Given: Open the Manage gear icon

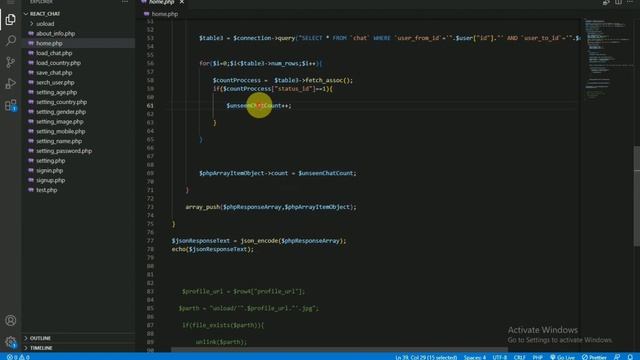Looking at the screenshot, I should 11,342.
